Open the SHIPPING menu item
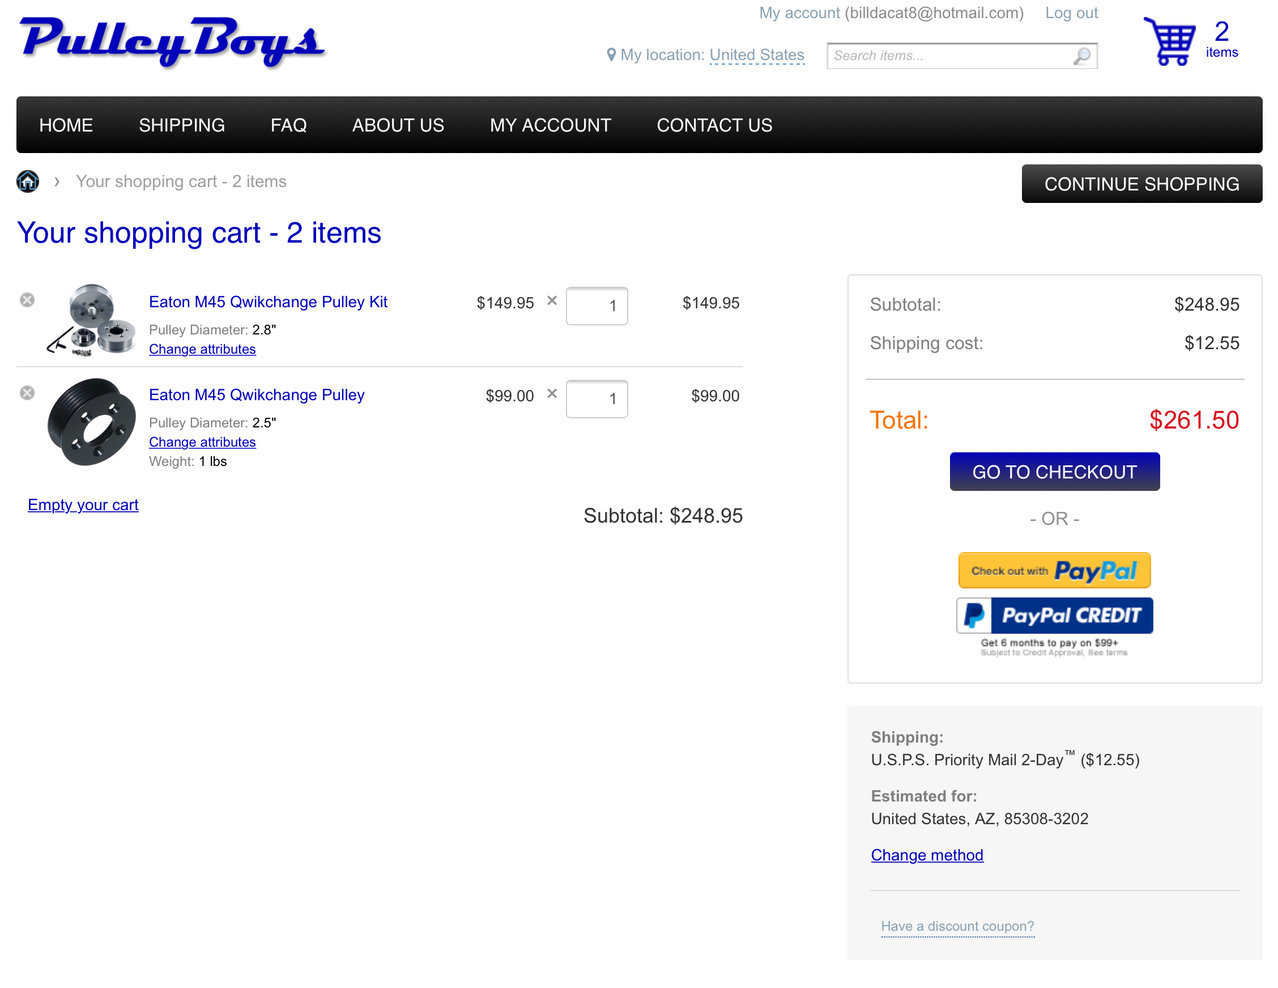Screen dimensions: 1278x988 tap(182, 125)
